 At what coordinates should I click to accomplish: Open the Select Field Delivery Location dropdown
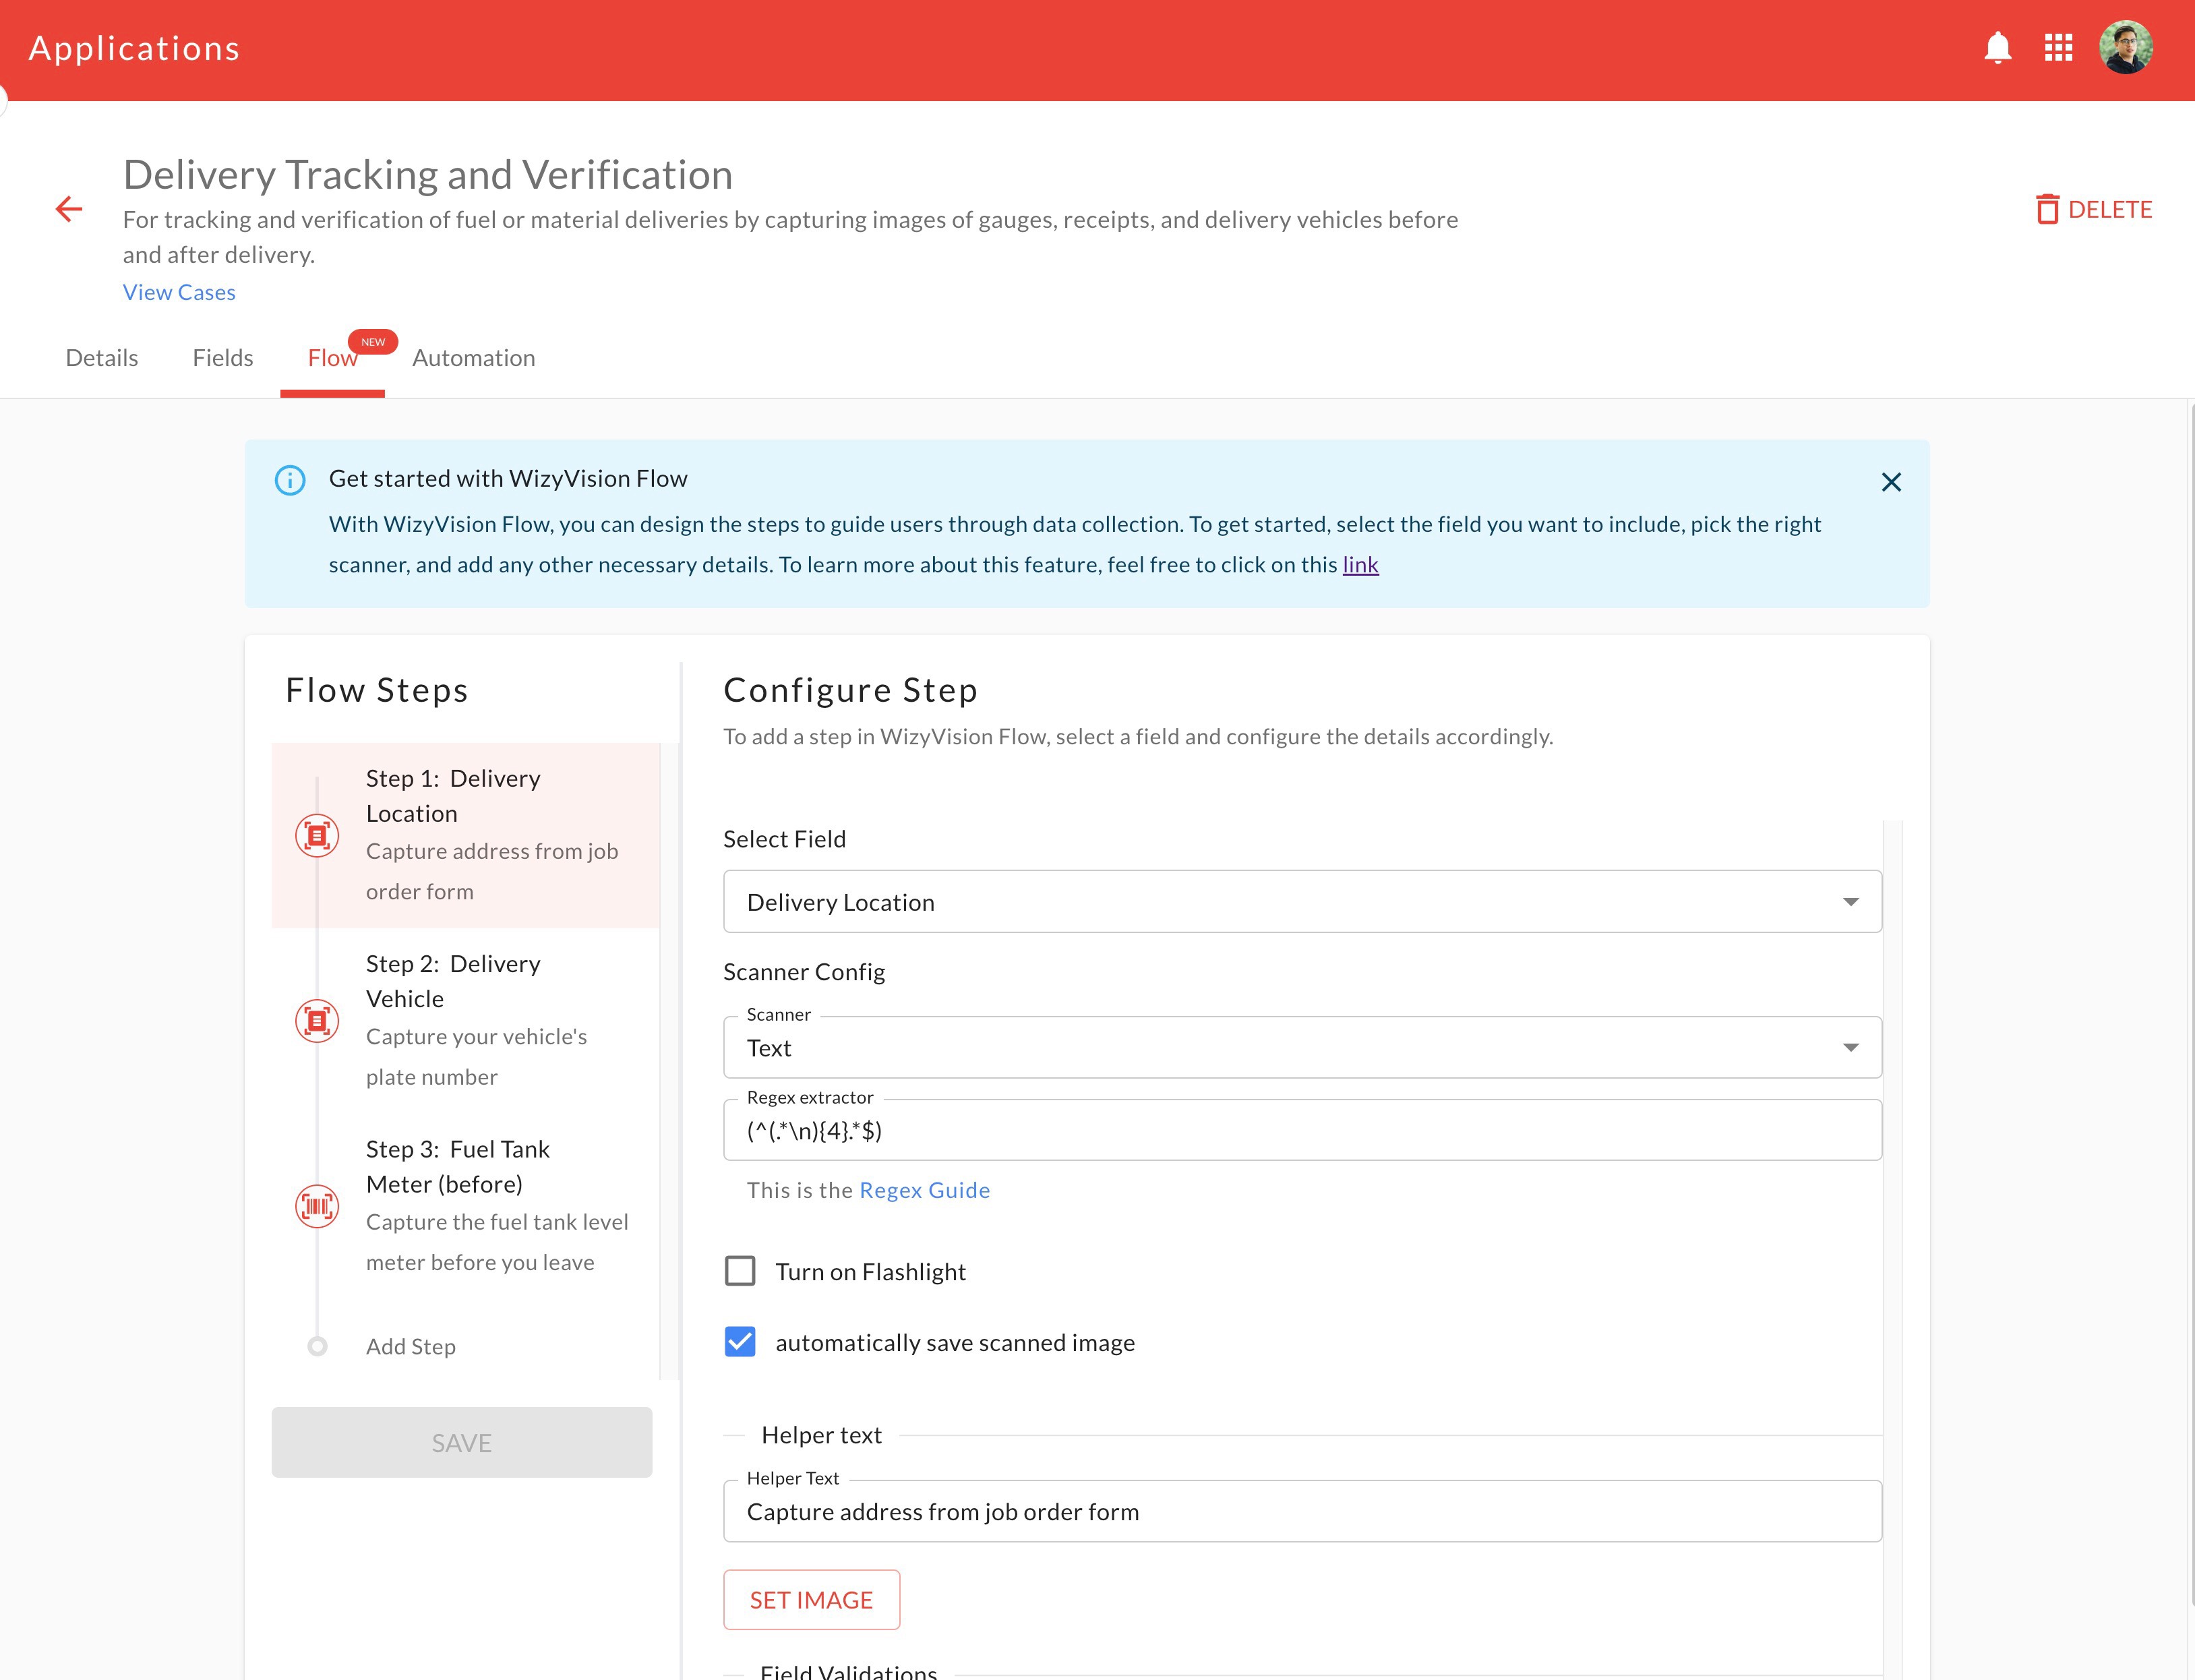(1301, 902)
